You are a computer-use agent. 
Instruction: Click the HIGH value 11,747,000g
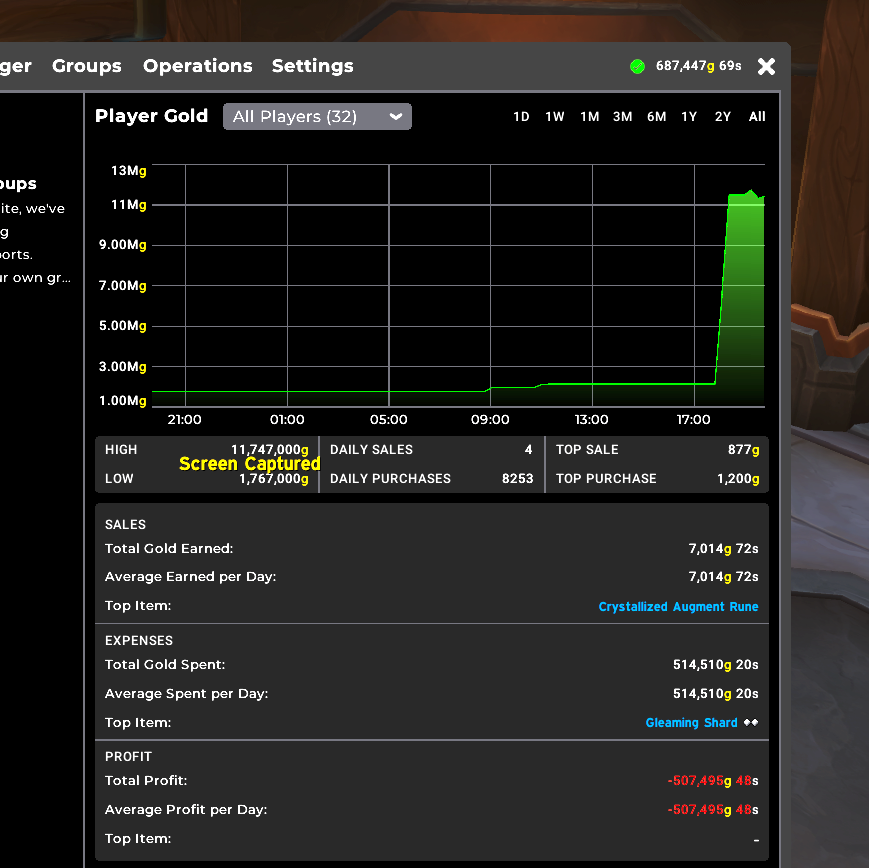269,450
